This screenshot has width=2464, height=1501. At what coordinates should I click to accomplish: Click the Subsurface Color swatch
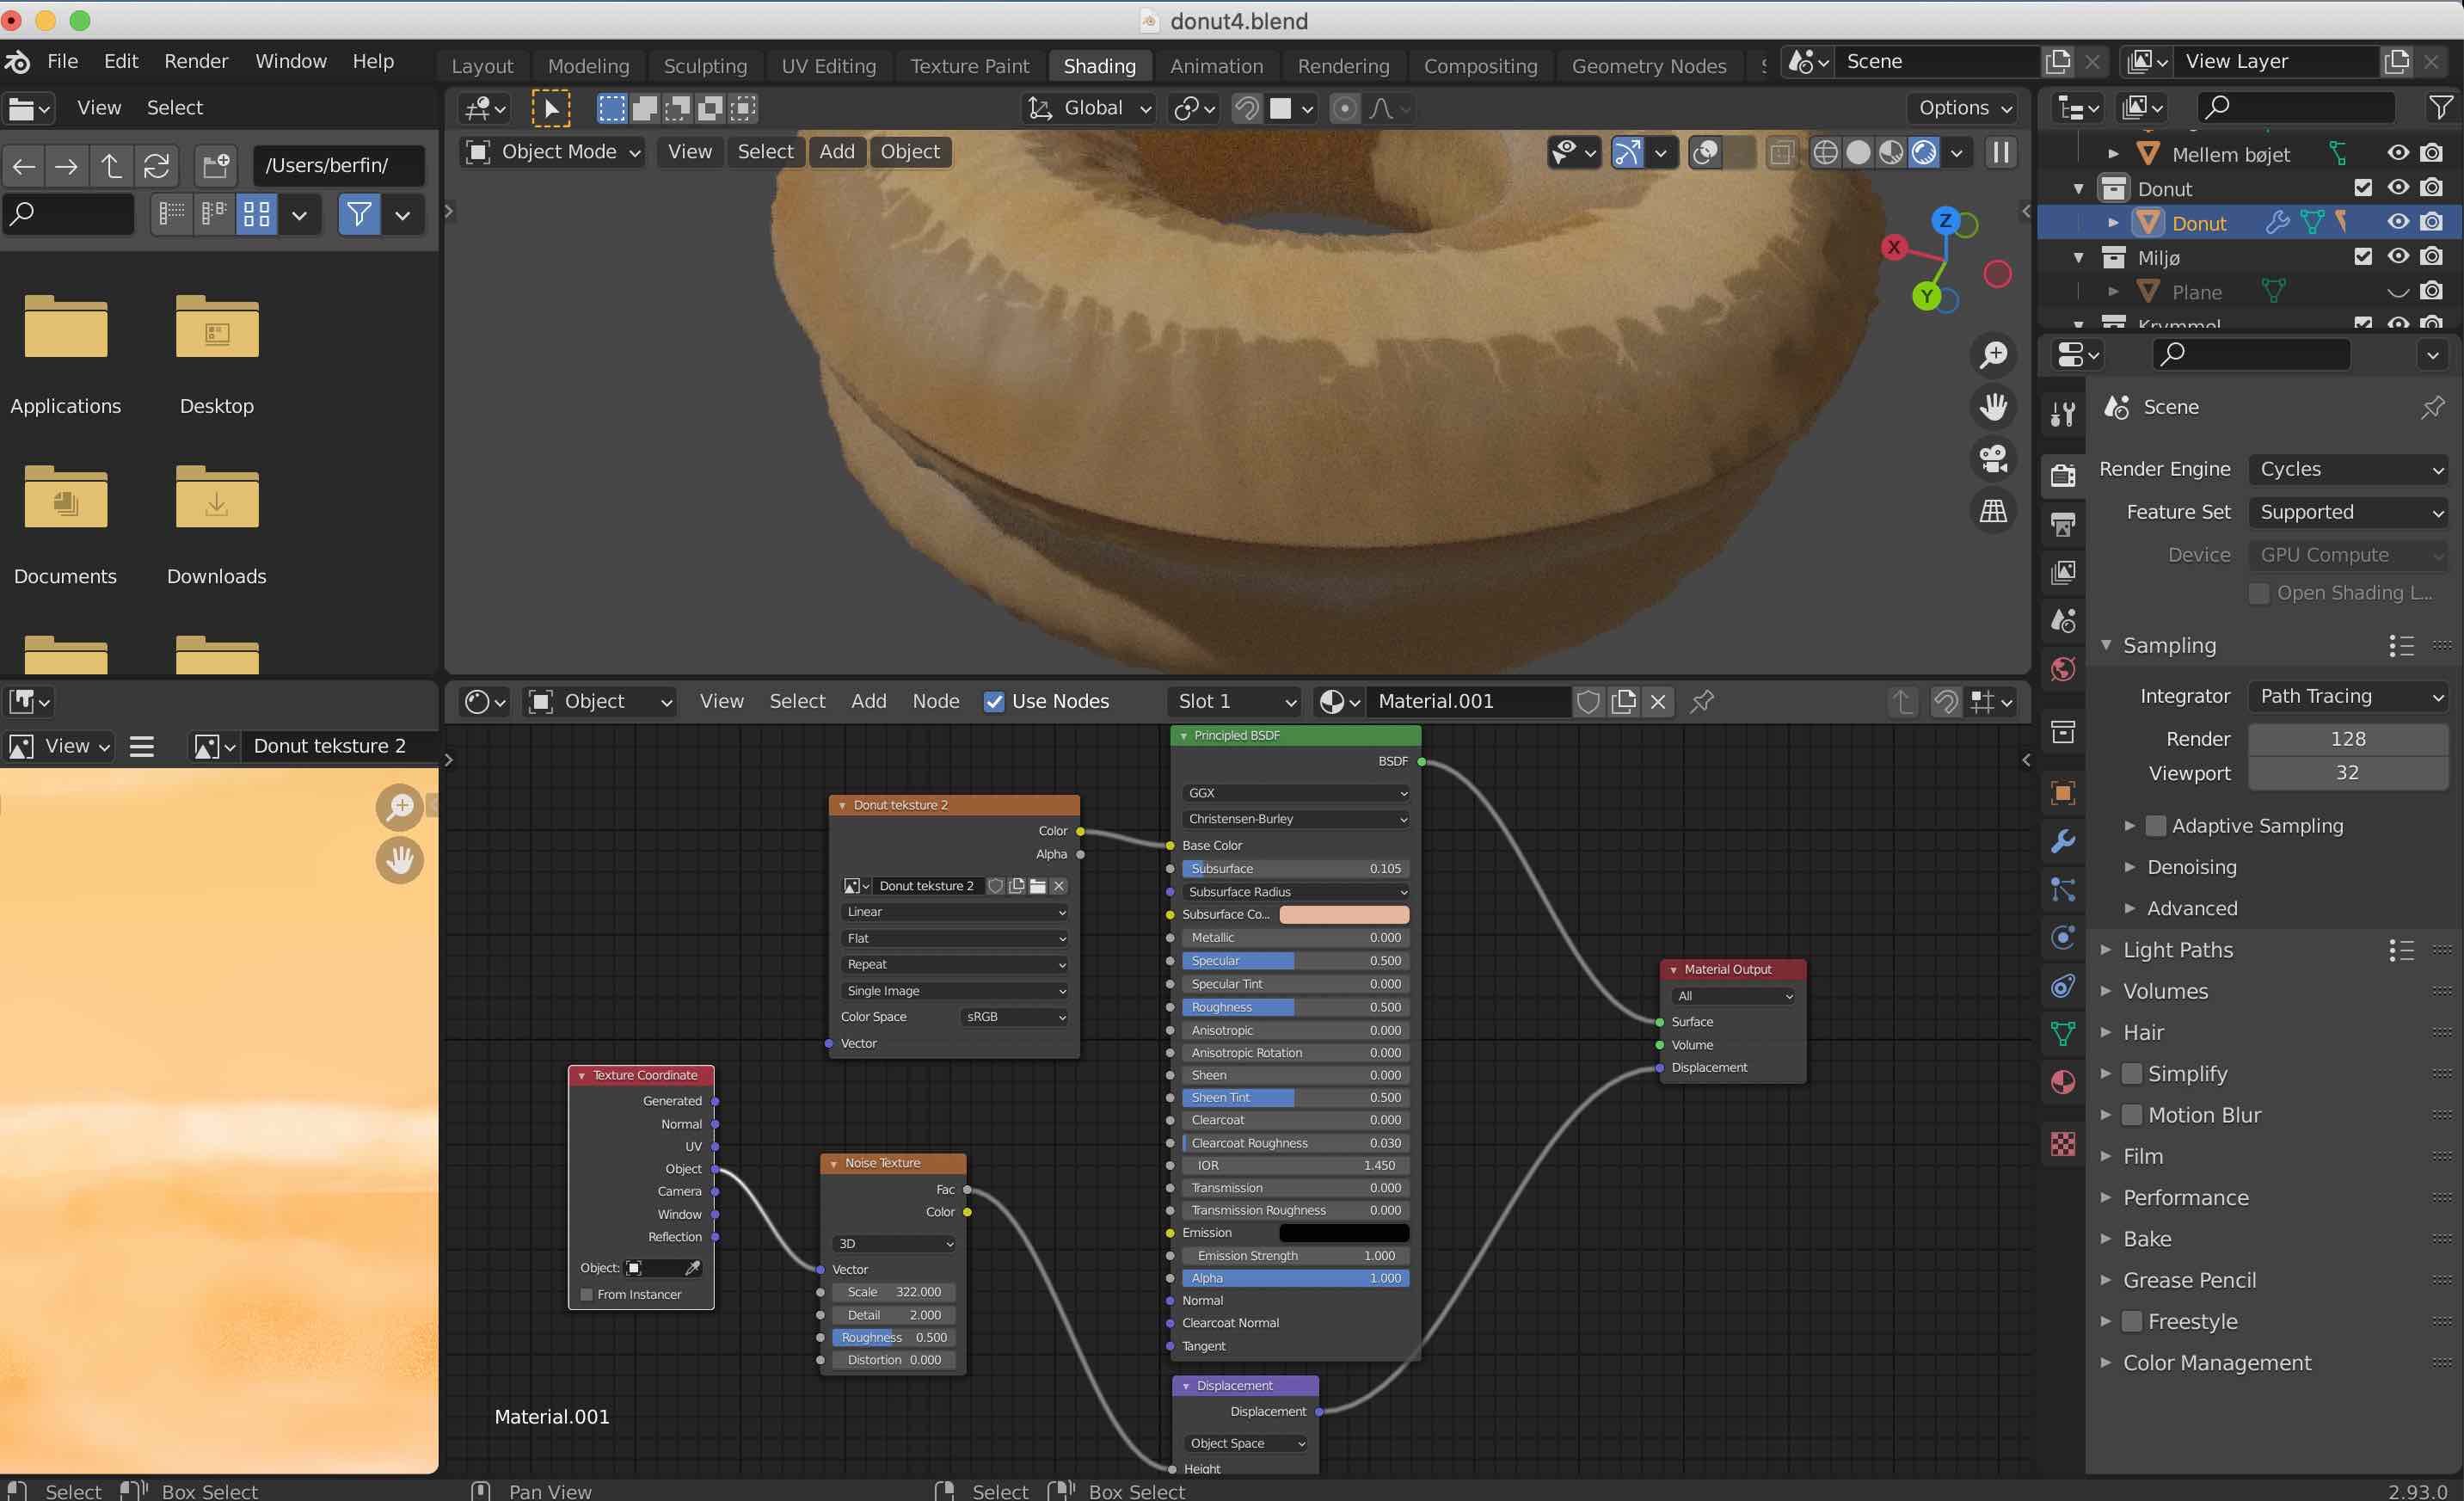coord(1344,914)
